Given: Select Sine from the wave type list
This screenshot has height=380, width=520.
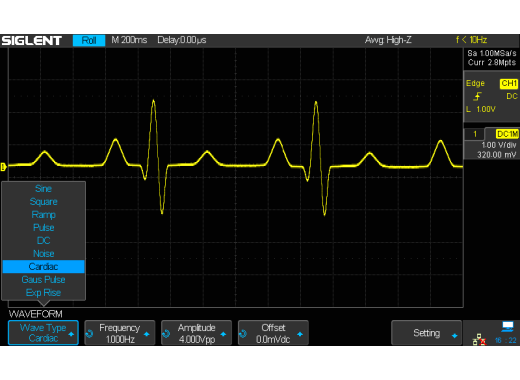Looking at the screenshot, I should (x=43, y=189).
